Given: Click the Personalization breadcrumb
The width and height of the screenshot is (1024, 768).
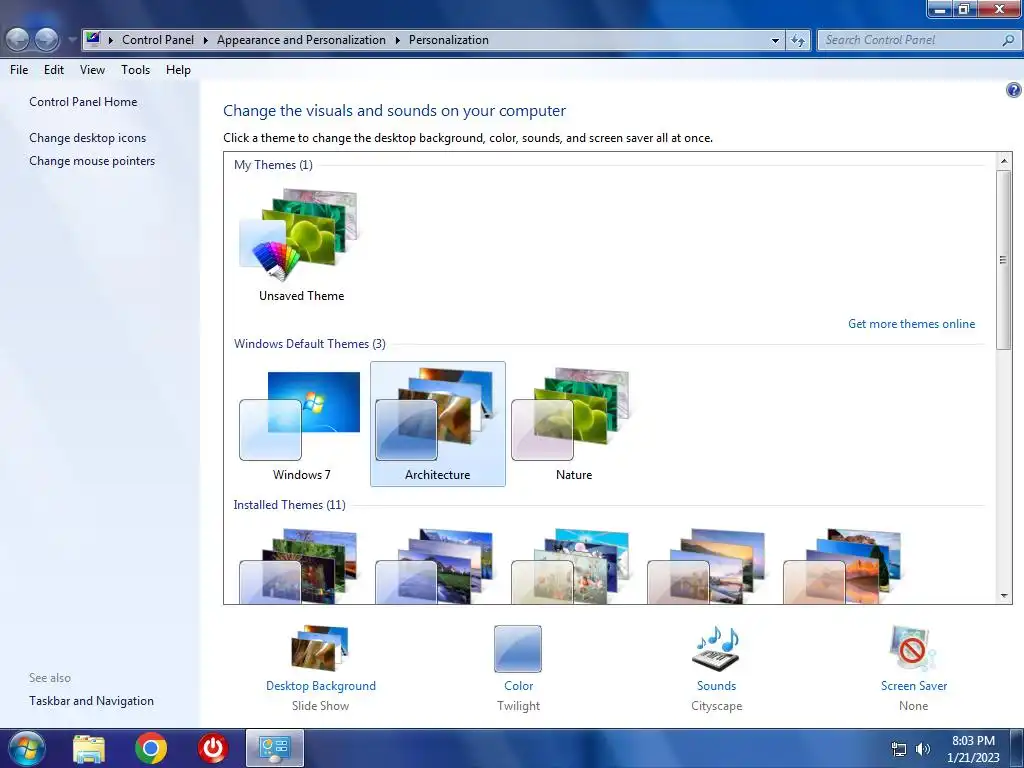Looking at the screenshot, I should [x=449, y=40].
